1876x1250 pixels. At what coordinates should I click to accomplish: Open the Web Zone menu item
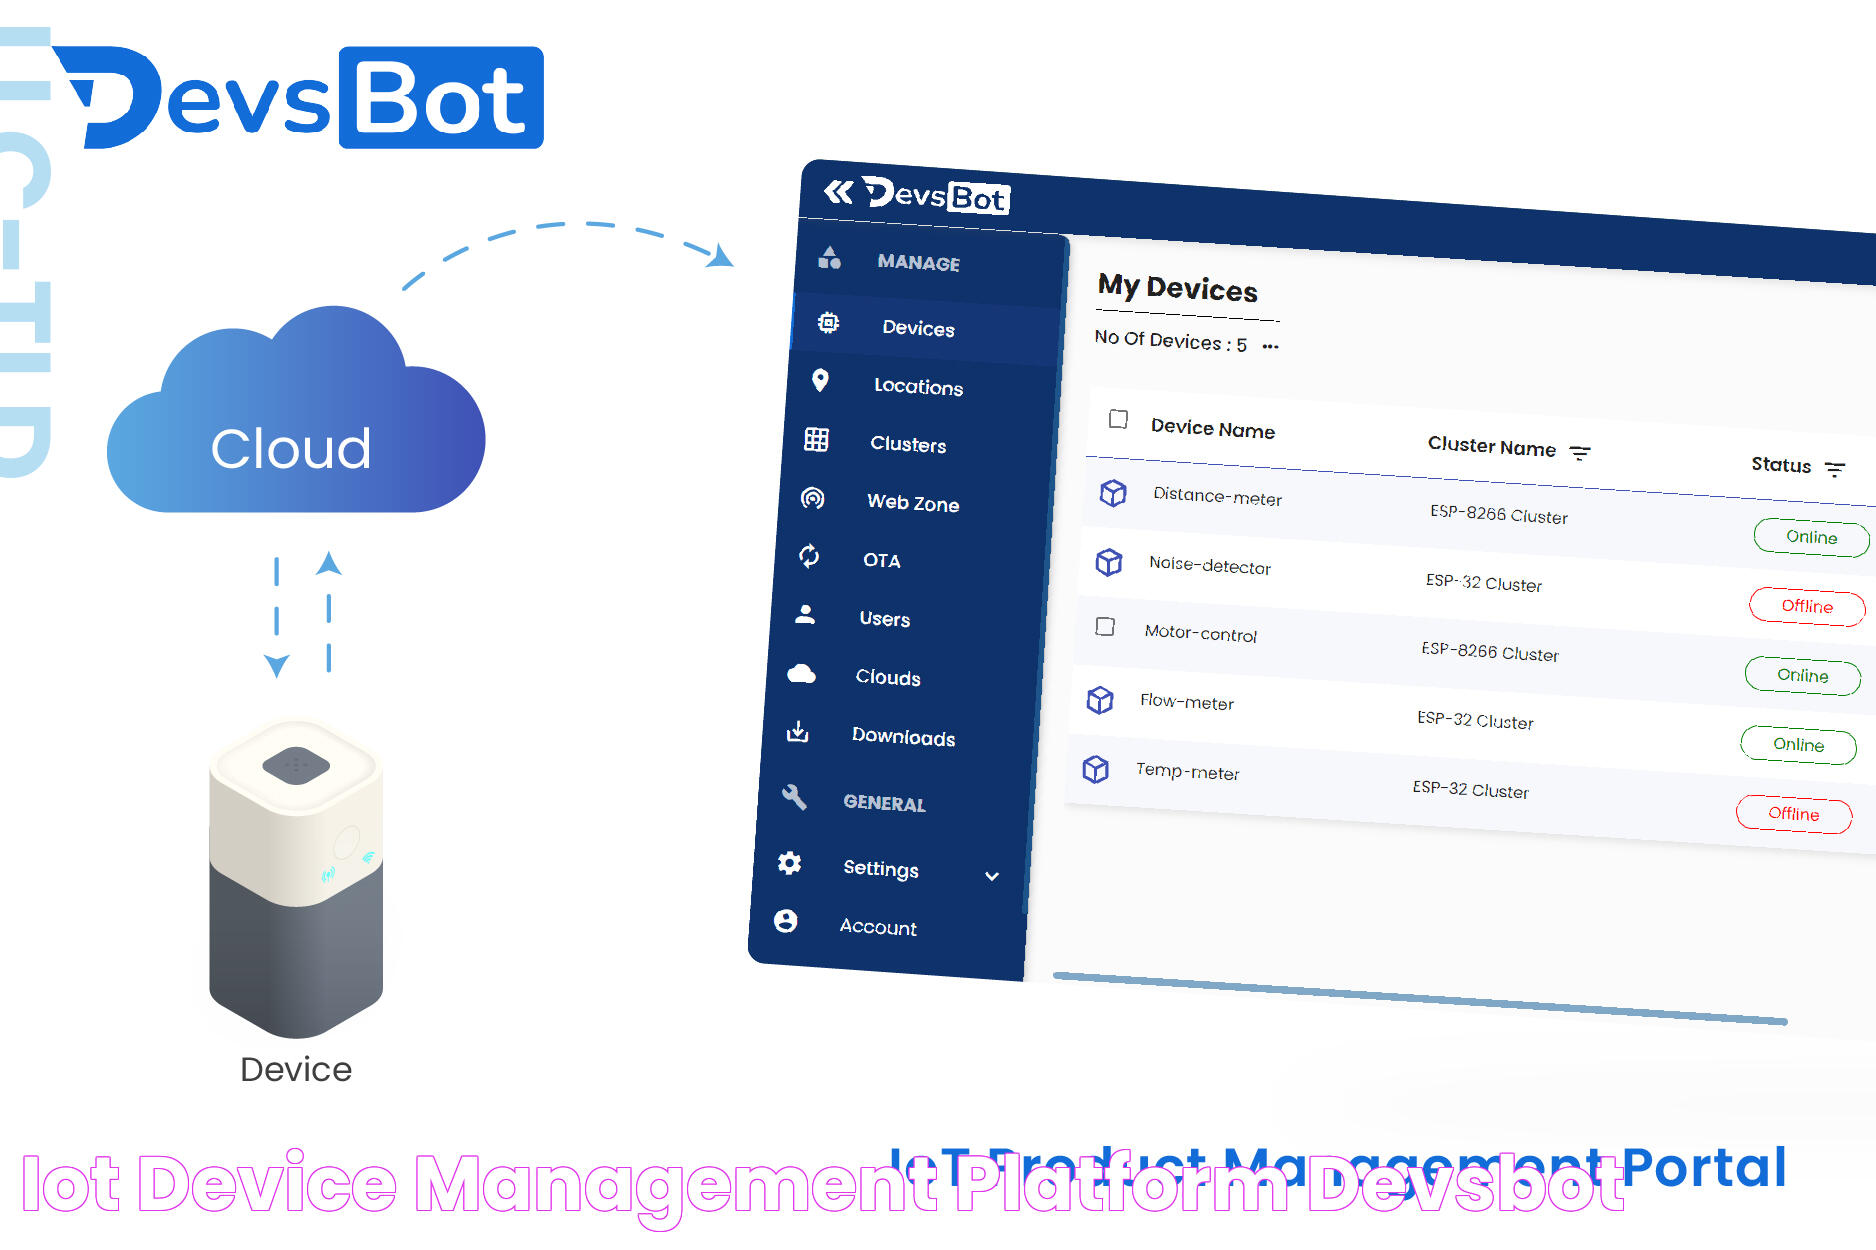(x=913, y=503)
